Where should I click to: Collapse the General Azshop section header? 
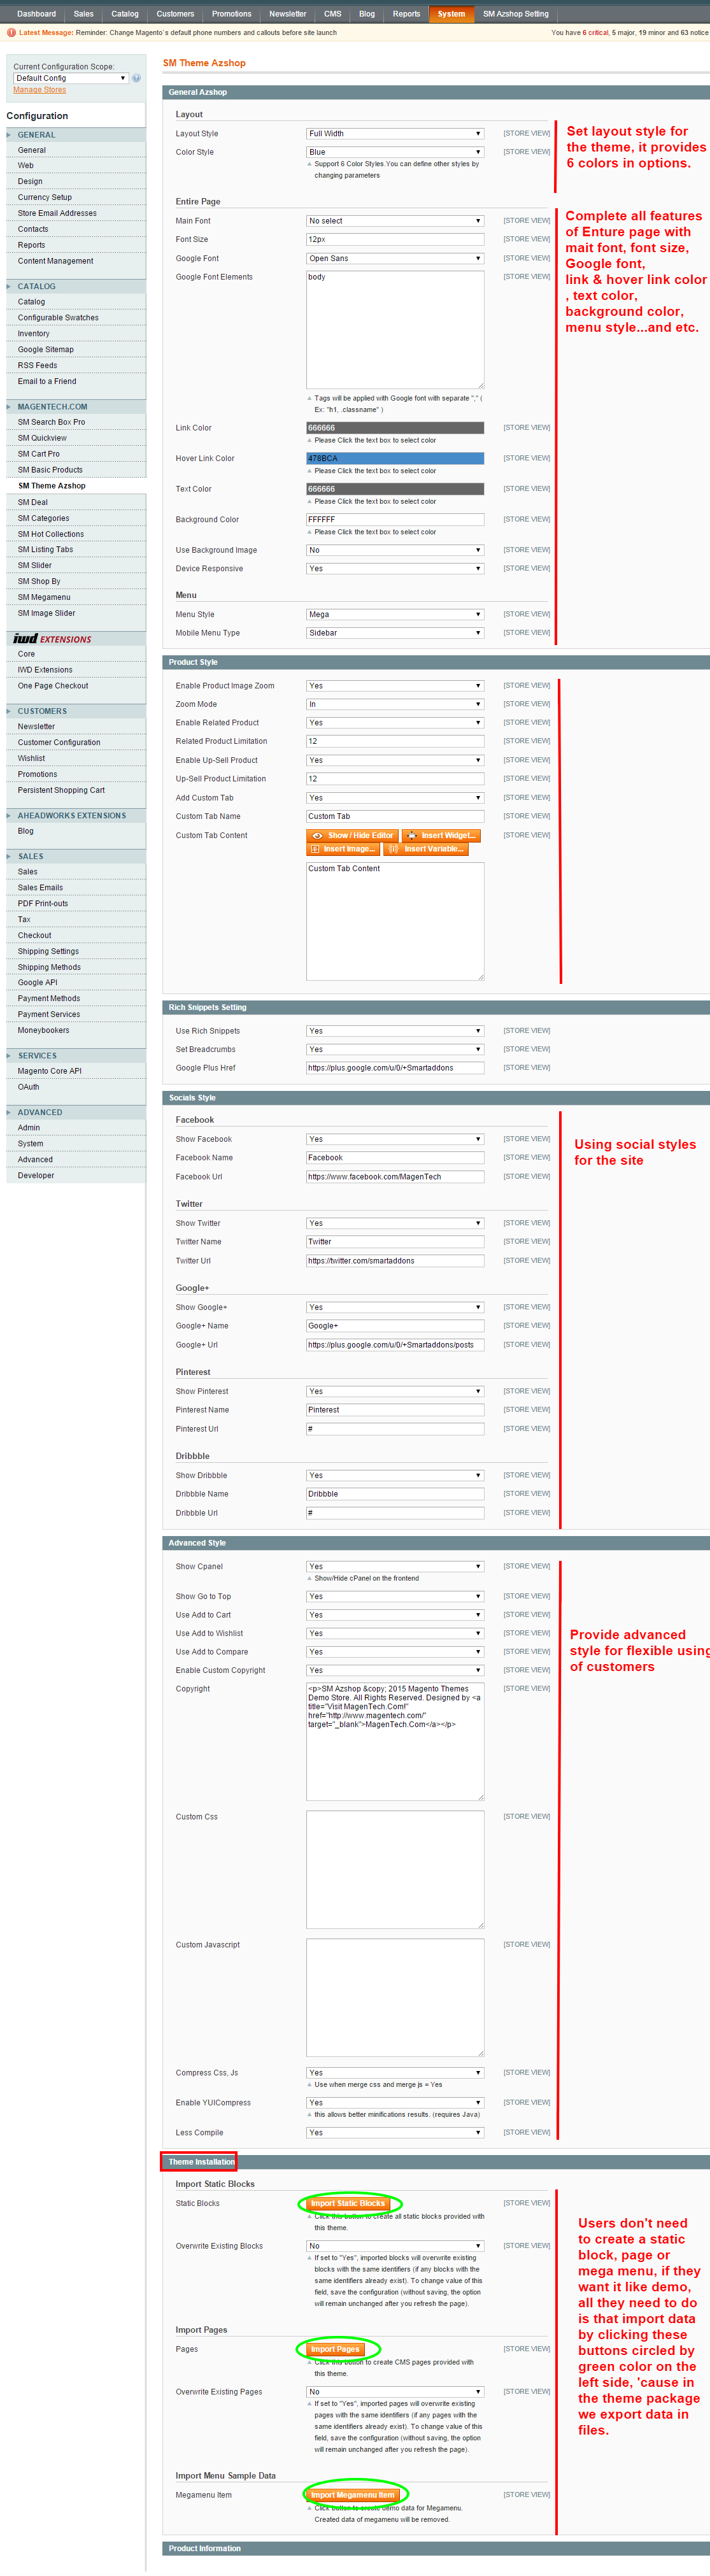436,92
